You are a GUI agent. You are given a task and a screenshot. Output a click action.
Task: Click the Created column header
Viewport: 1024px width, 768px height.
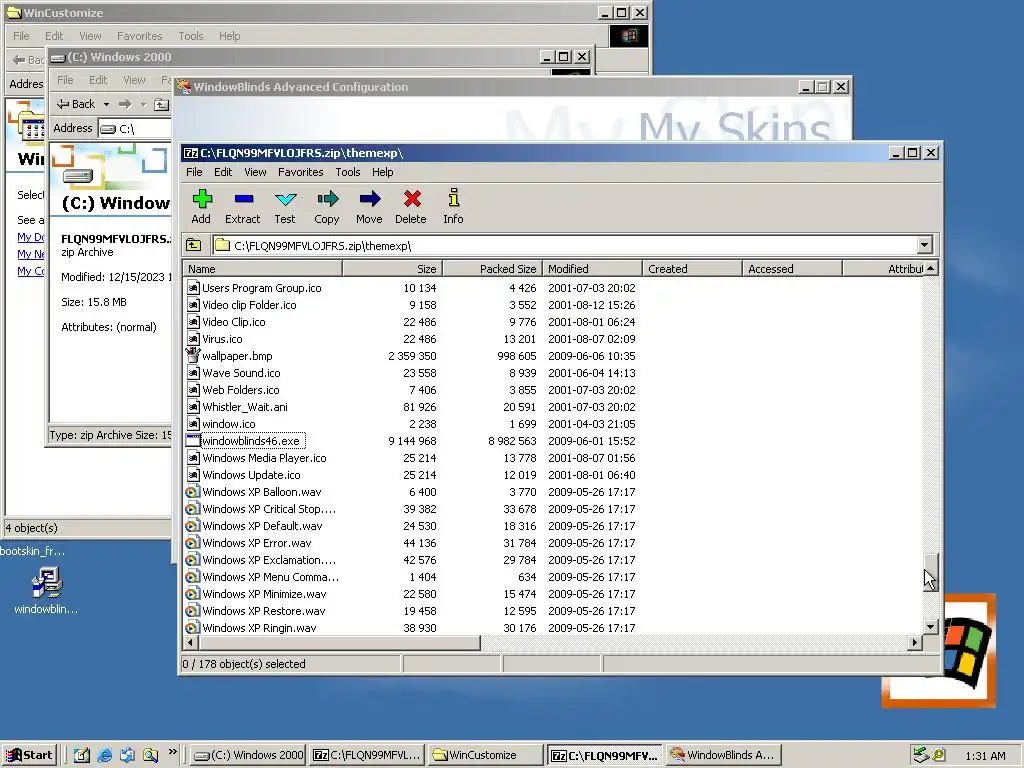point(692,268)
